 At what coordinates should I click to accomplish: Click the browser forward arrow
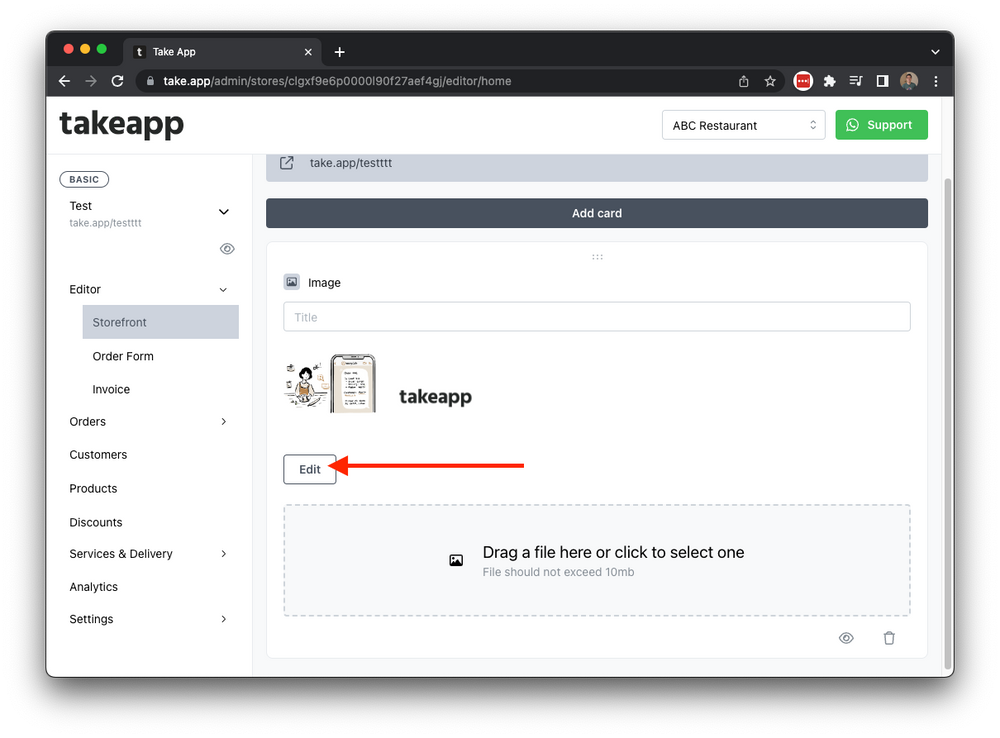[91, 81]
